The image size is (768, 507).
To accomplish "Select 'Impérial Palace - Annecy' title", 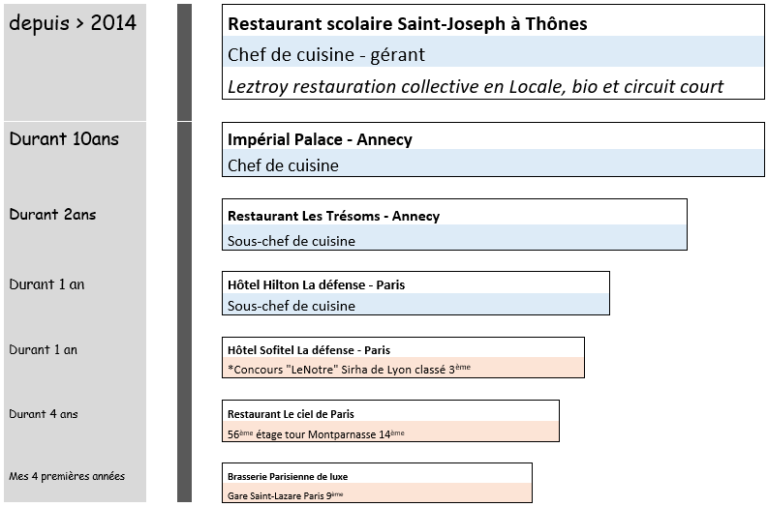I will pos(320,140).
